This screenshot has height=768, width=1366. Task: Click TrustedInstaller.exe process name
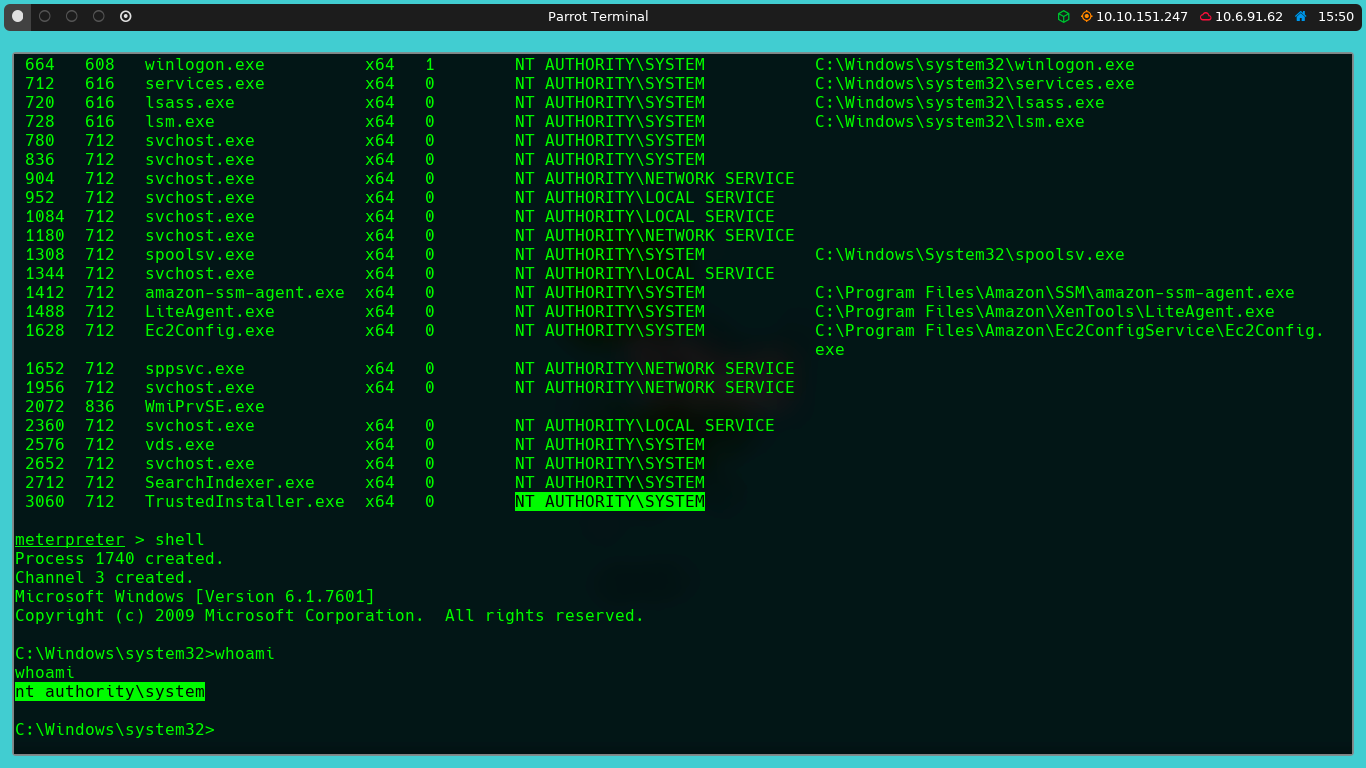pos(245,502)
